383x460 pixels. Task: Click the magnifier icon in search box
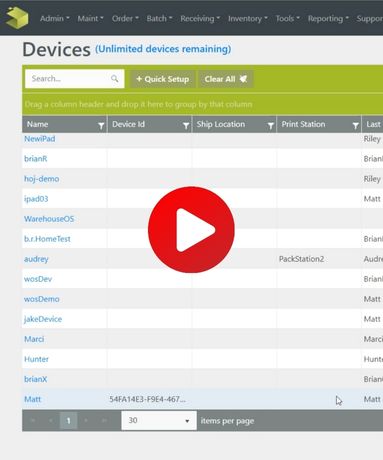(x=114, y=79)
